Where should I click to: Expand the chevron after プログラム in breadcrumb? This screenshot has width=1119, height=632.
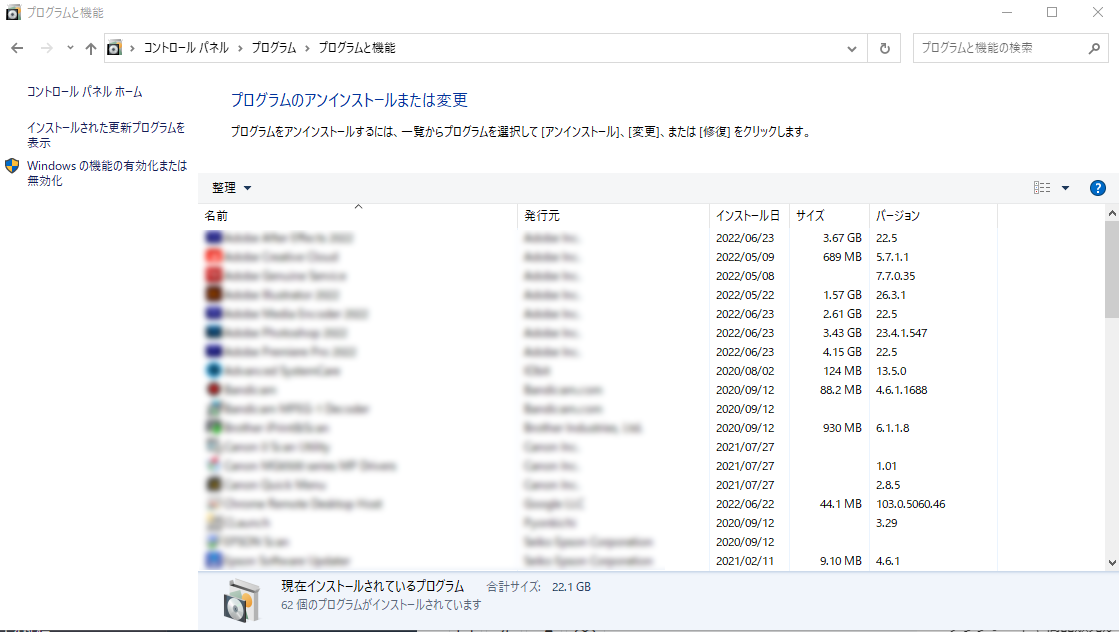[x=308, y=48]
